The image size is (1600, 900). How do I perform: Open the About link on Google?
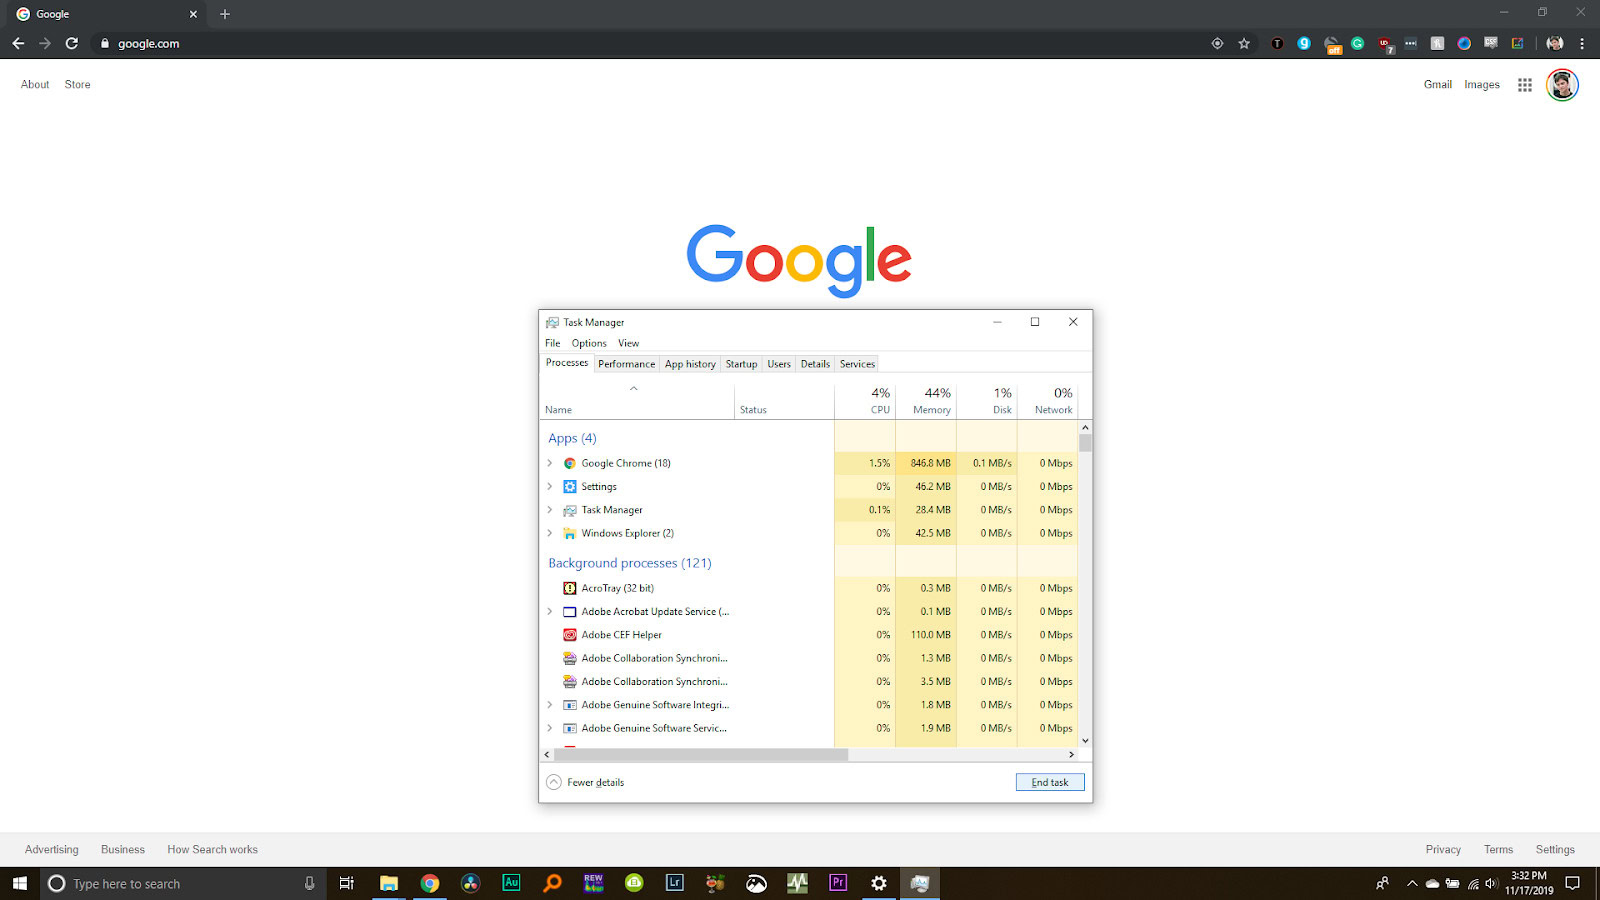click(35, 85)
